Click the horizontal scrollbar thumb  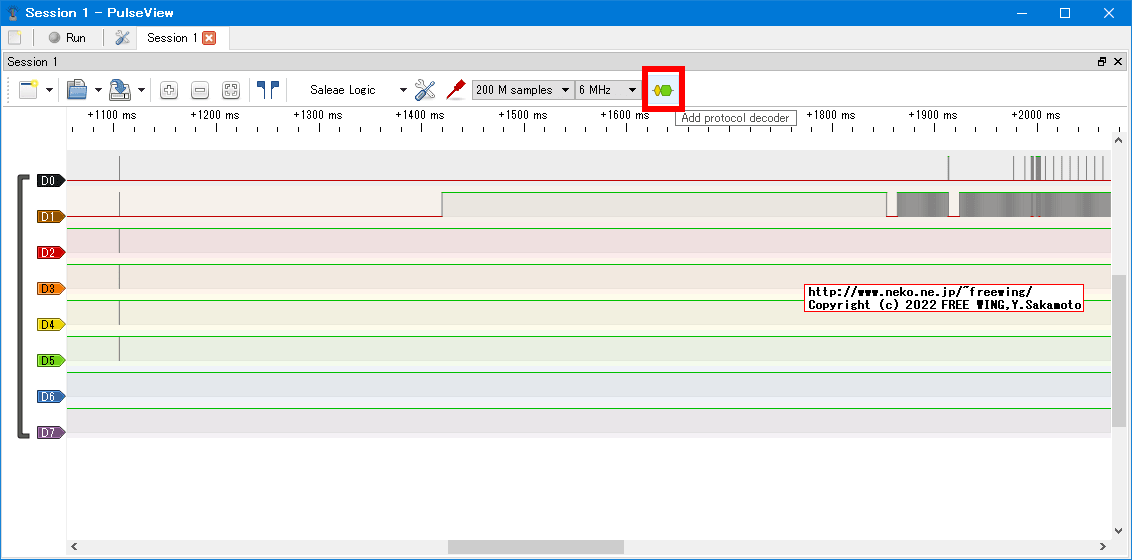coord(535,546)
